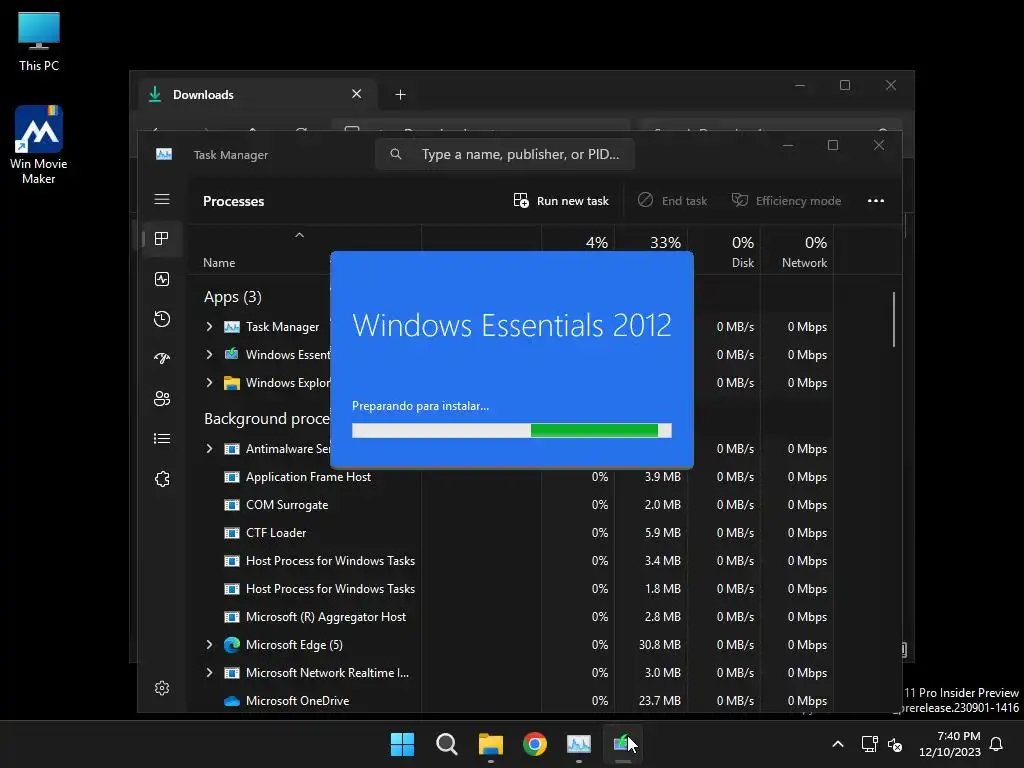Show hidden system tray icons
Image resolution: width=1024 pixels, height=768 pixels.
[838, 744]
